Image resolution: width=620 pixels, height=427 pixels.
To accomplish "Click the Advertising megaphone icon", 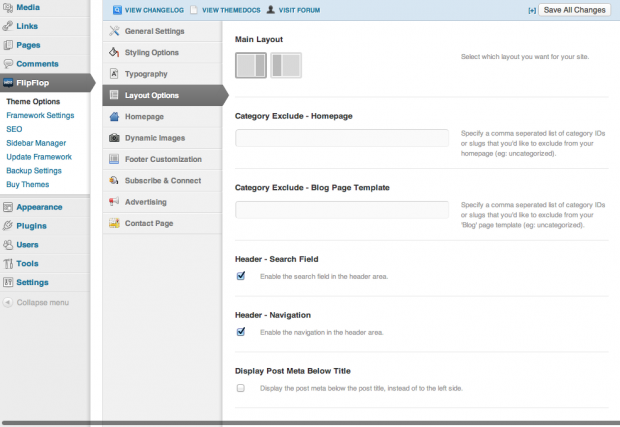I will pyautogui.click(x=114, y=202).
